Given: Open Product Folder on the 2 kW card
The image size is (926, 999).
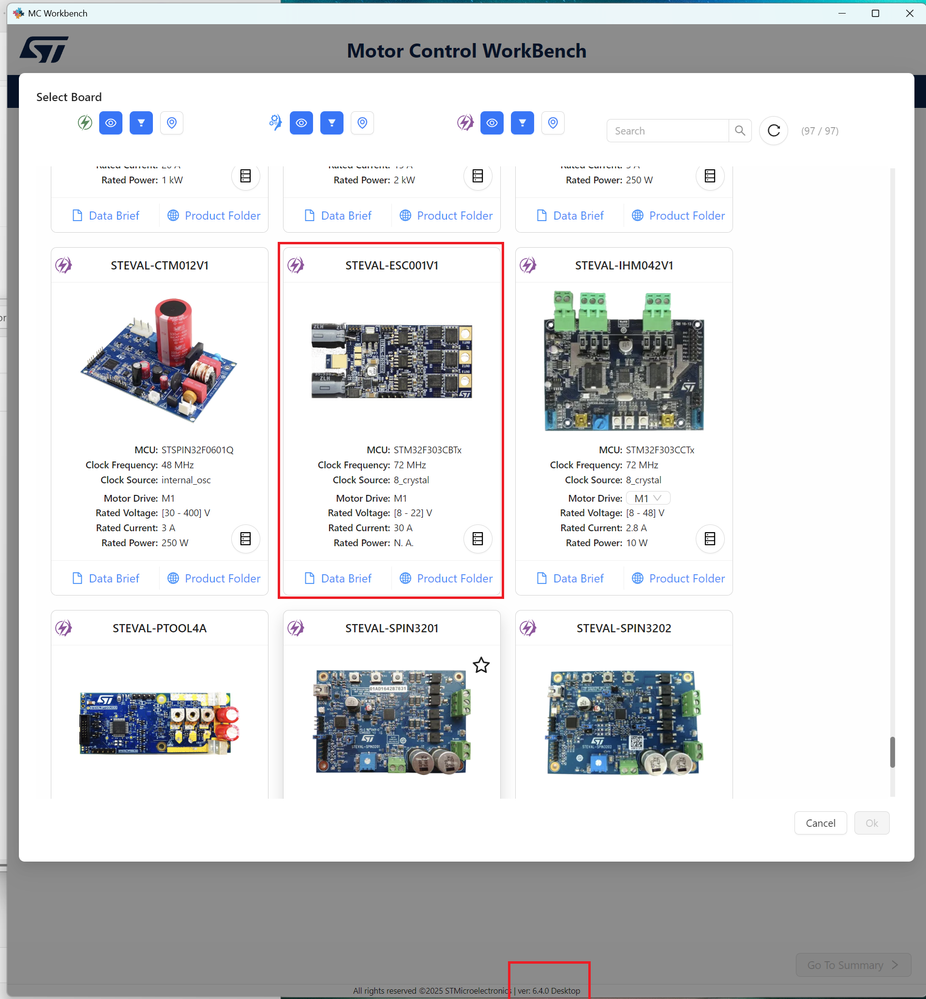Looking at the screenshot, I should coord(446,215).
